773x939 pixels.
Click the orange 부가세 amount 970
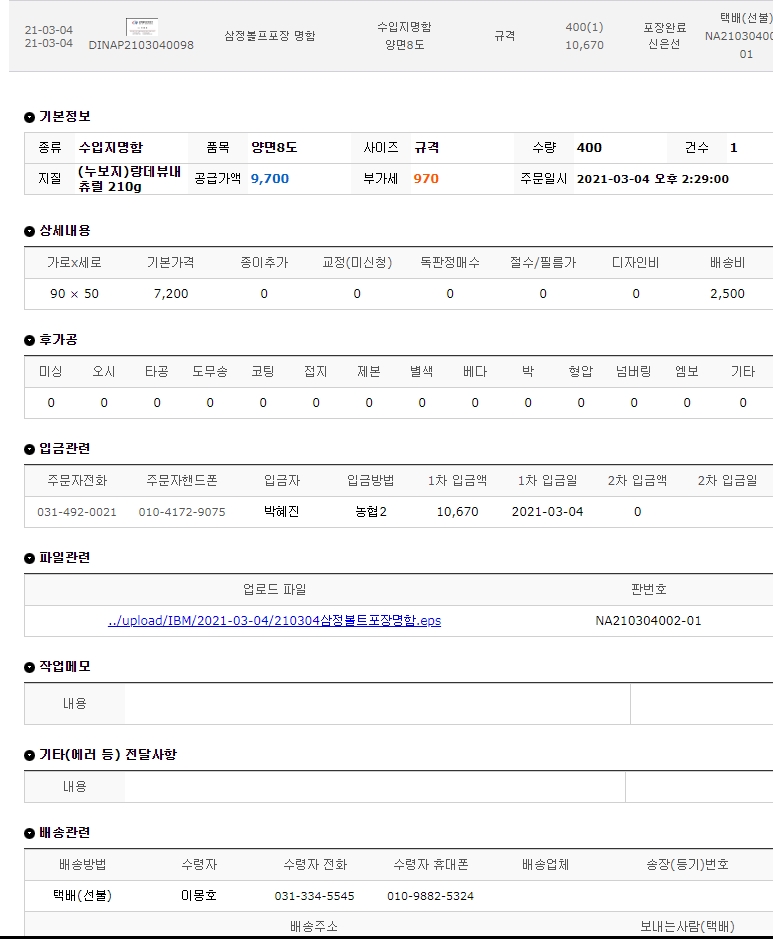point(426,179)
